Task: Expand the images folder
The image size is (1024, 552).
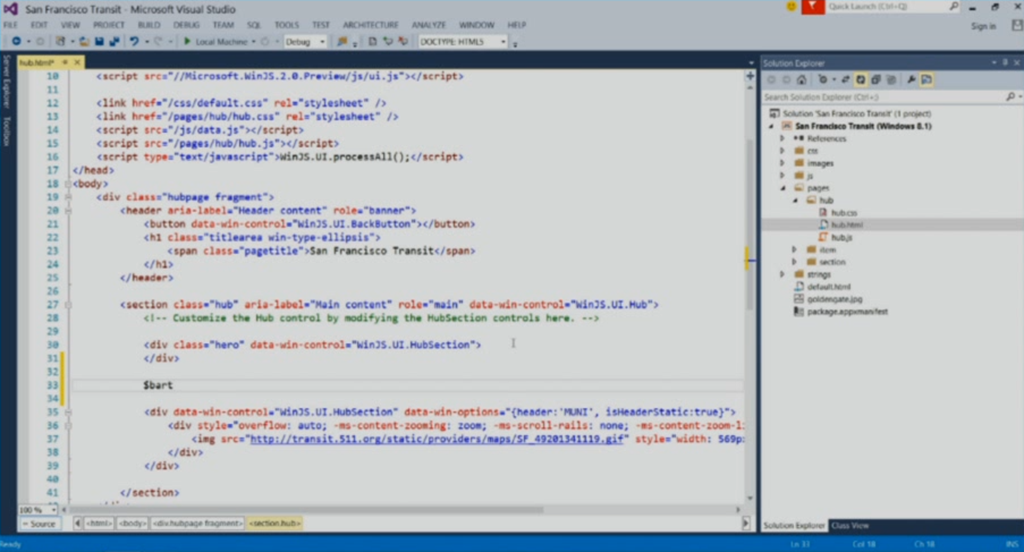Action: pyautogui.click(x=782, y=163)
